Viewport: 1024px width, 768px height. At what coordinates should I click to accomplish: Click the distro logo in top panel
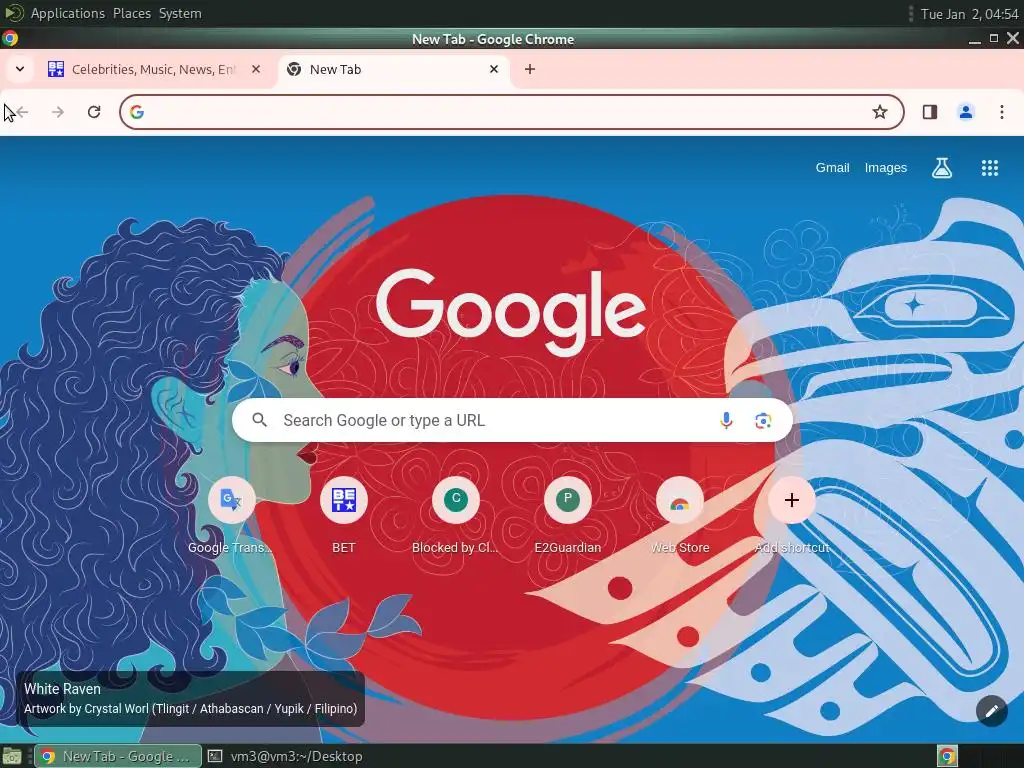[x=13, y=13]
